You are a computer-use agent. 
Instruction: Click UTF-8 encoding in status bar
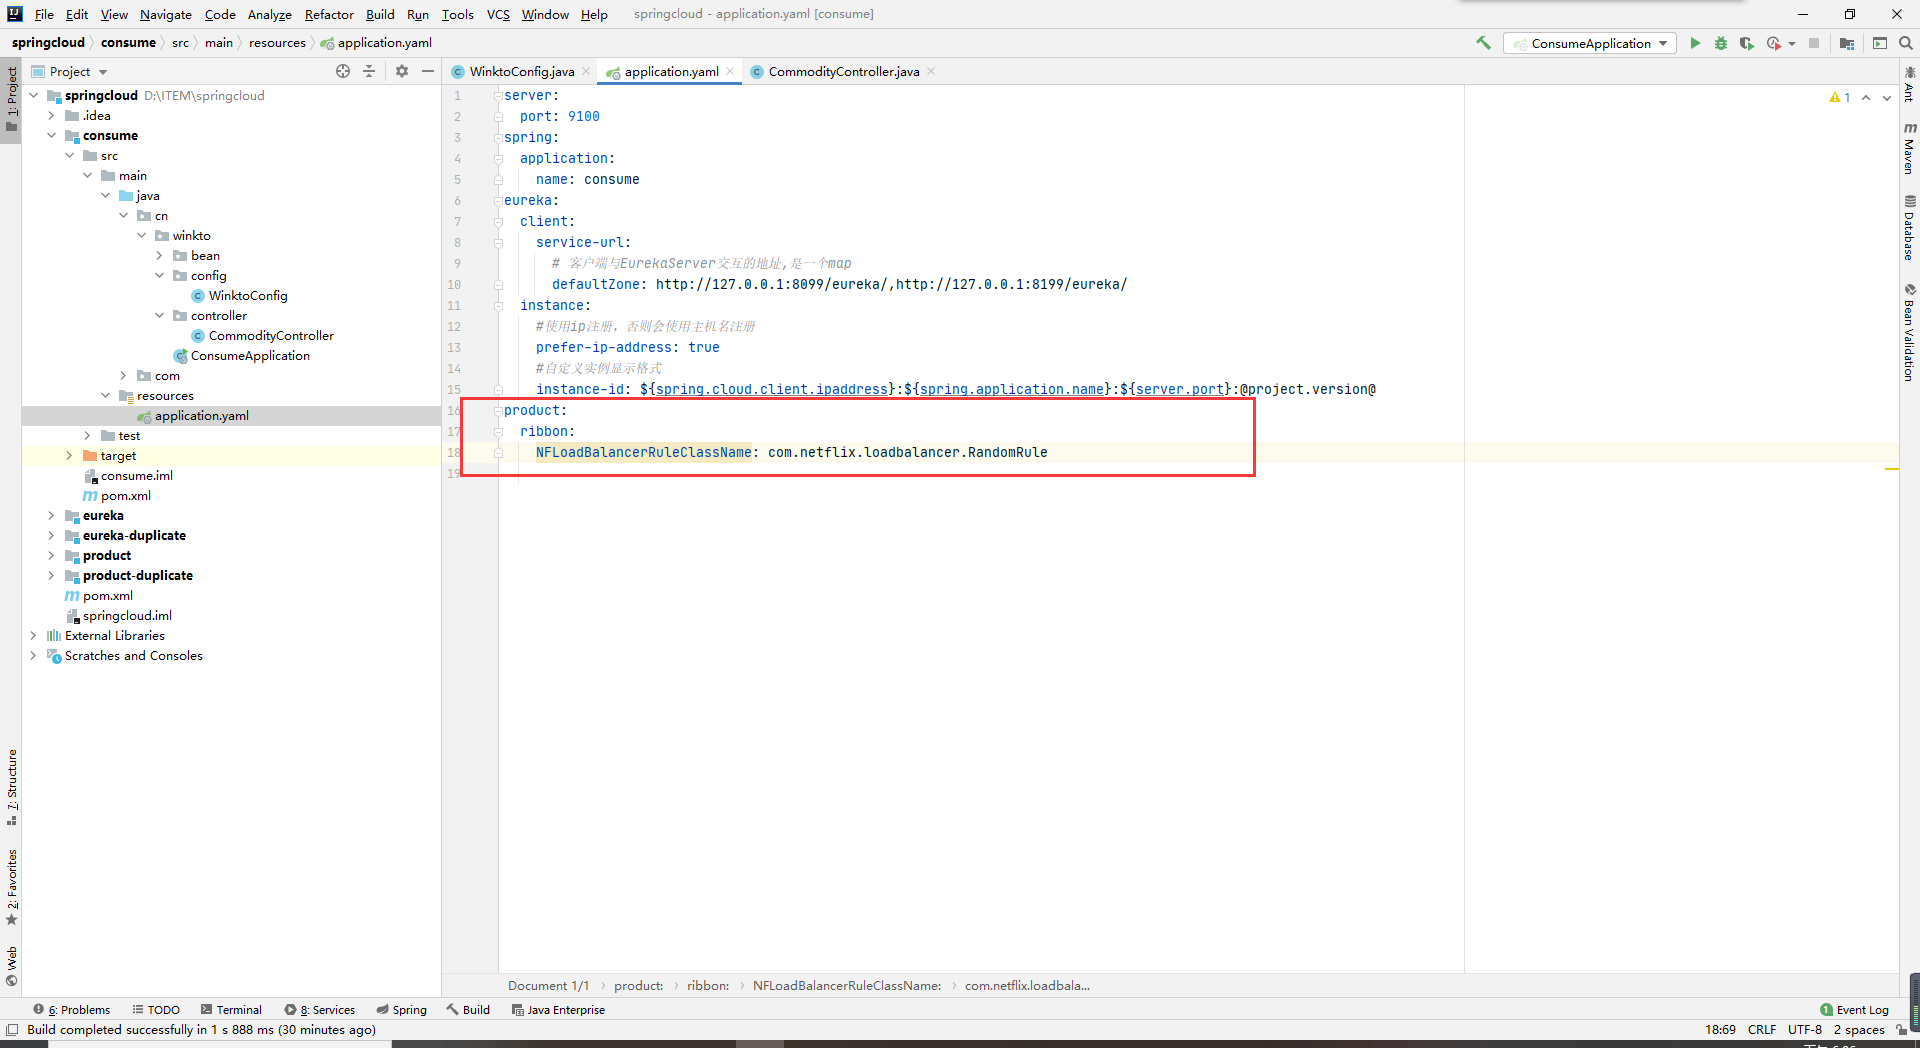coord(1804,1030)
